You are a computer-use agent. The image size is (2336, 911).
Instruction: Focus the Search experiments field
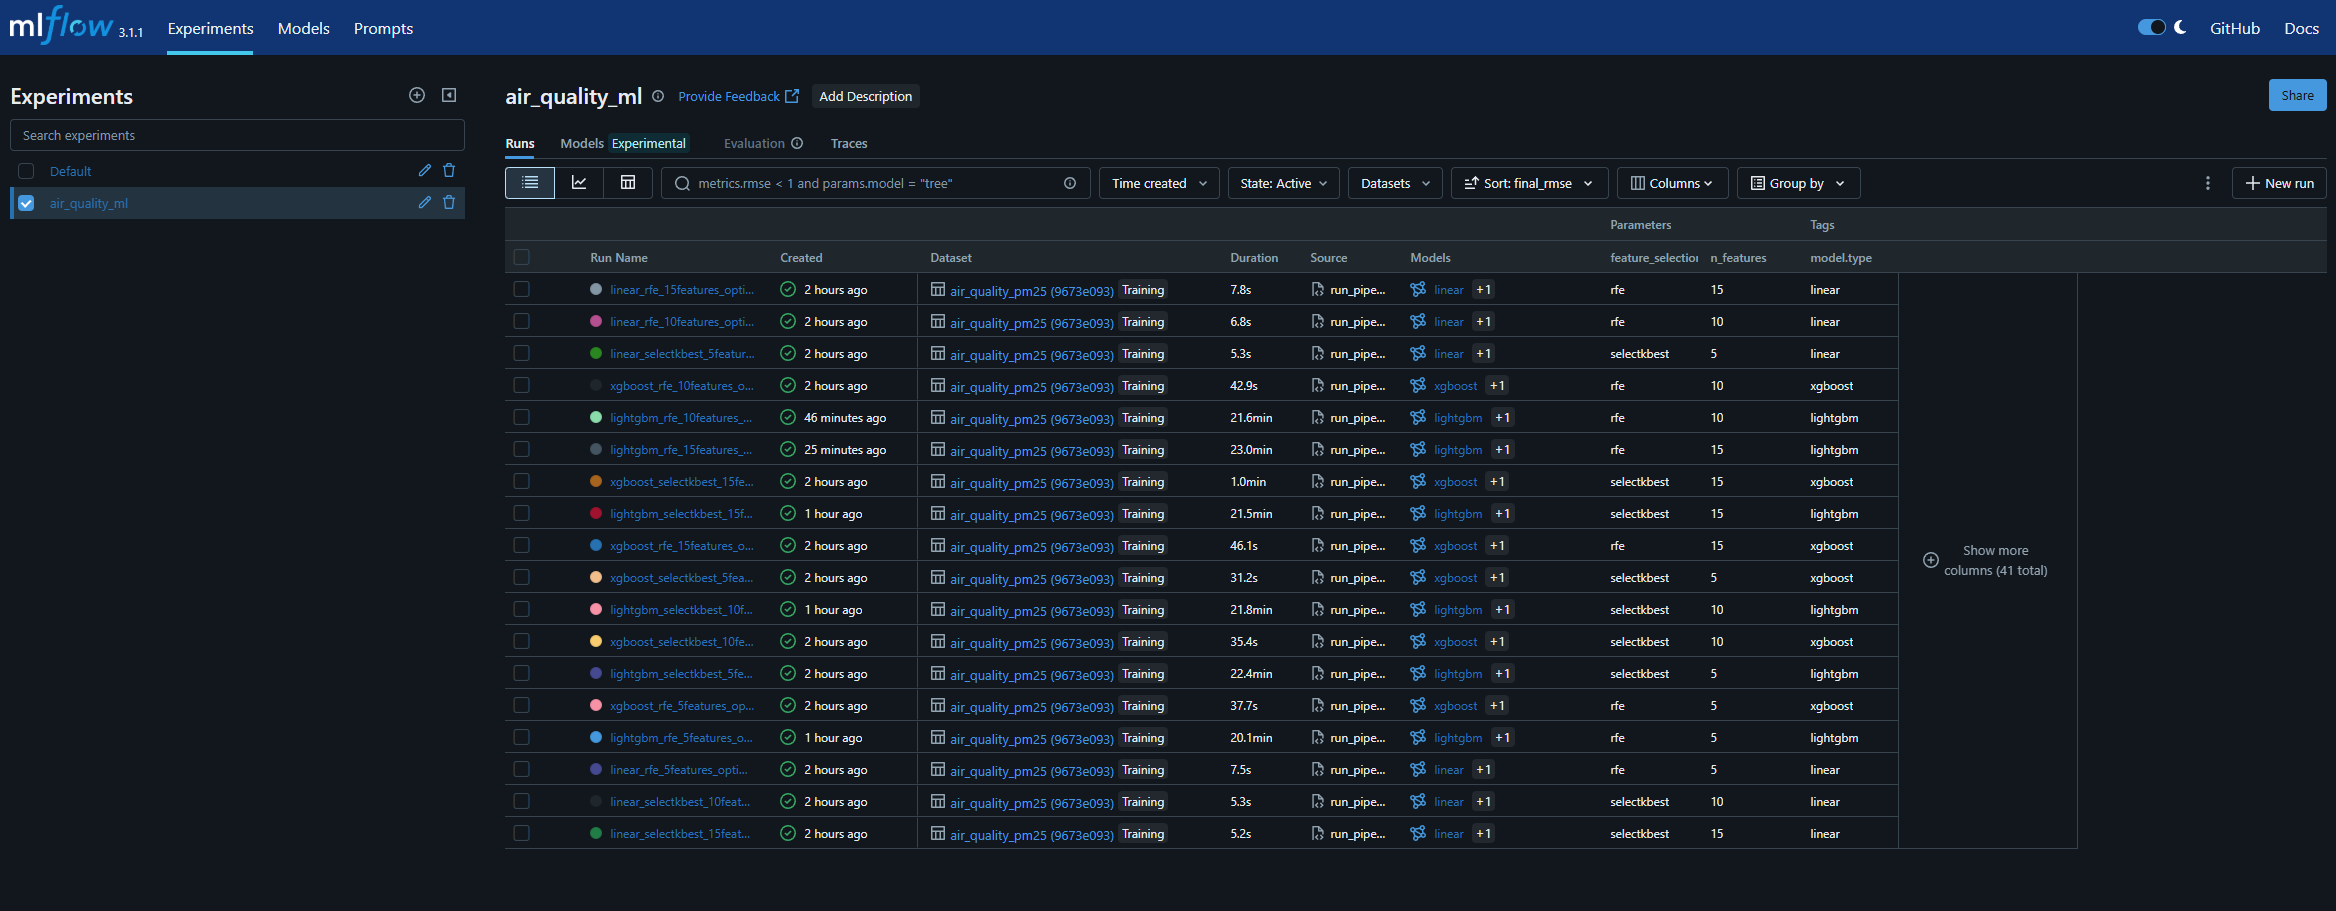(237, 135)
